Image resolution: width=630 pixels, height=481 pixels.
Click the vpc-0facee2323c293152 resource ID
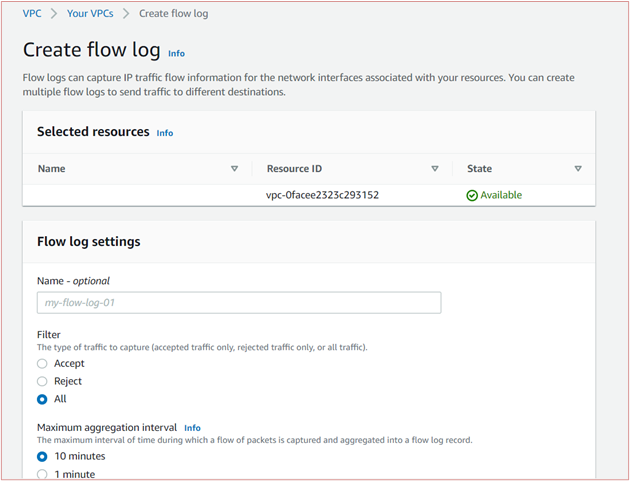tap(322, 195)
